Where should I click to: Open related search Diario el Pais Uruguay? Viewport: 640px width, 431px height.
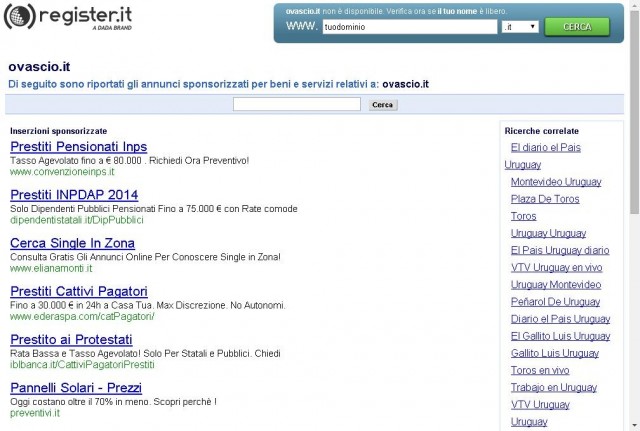coord(560,319)
